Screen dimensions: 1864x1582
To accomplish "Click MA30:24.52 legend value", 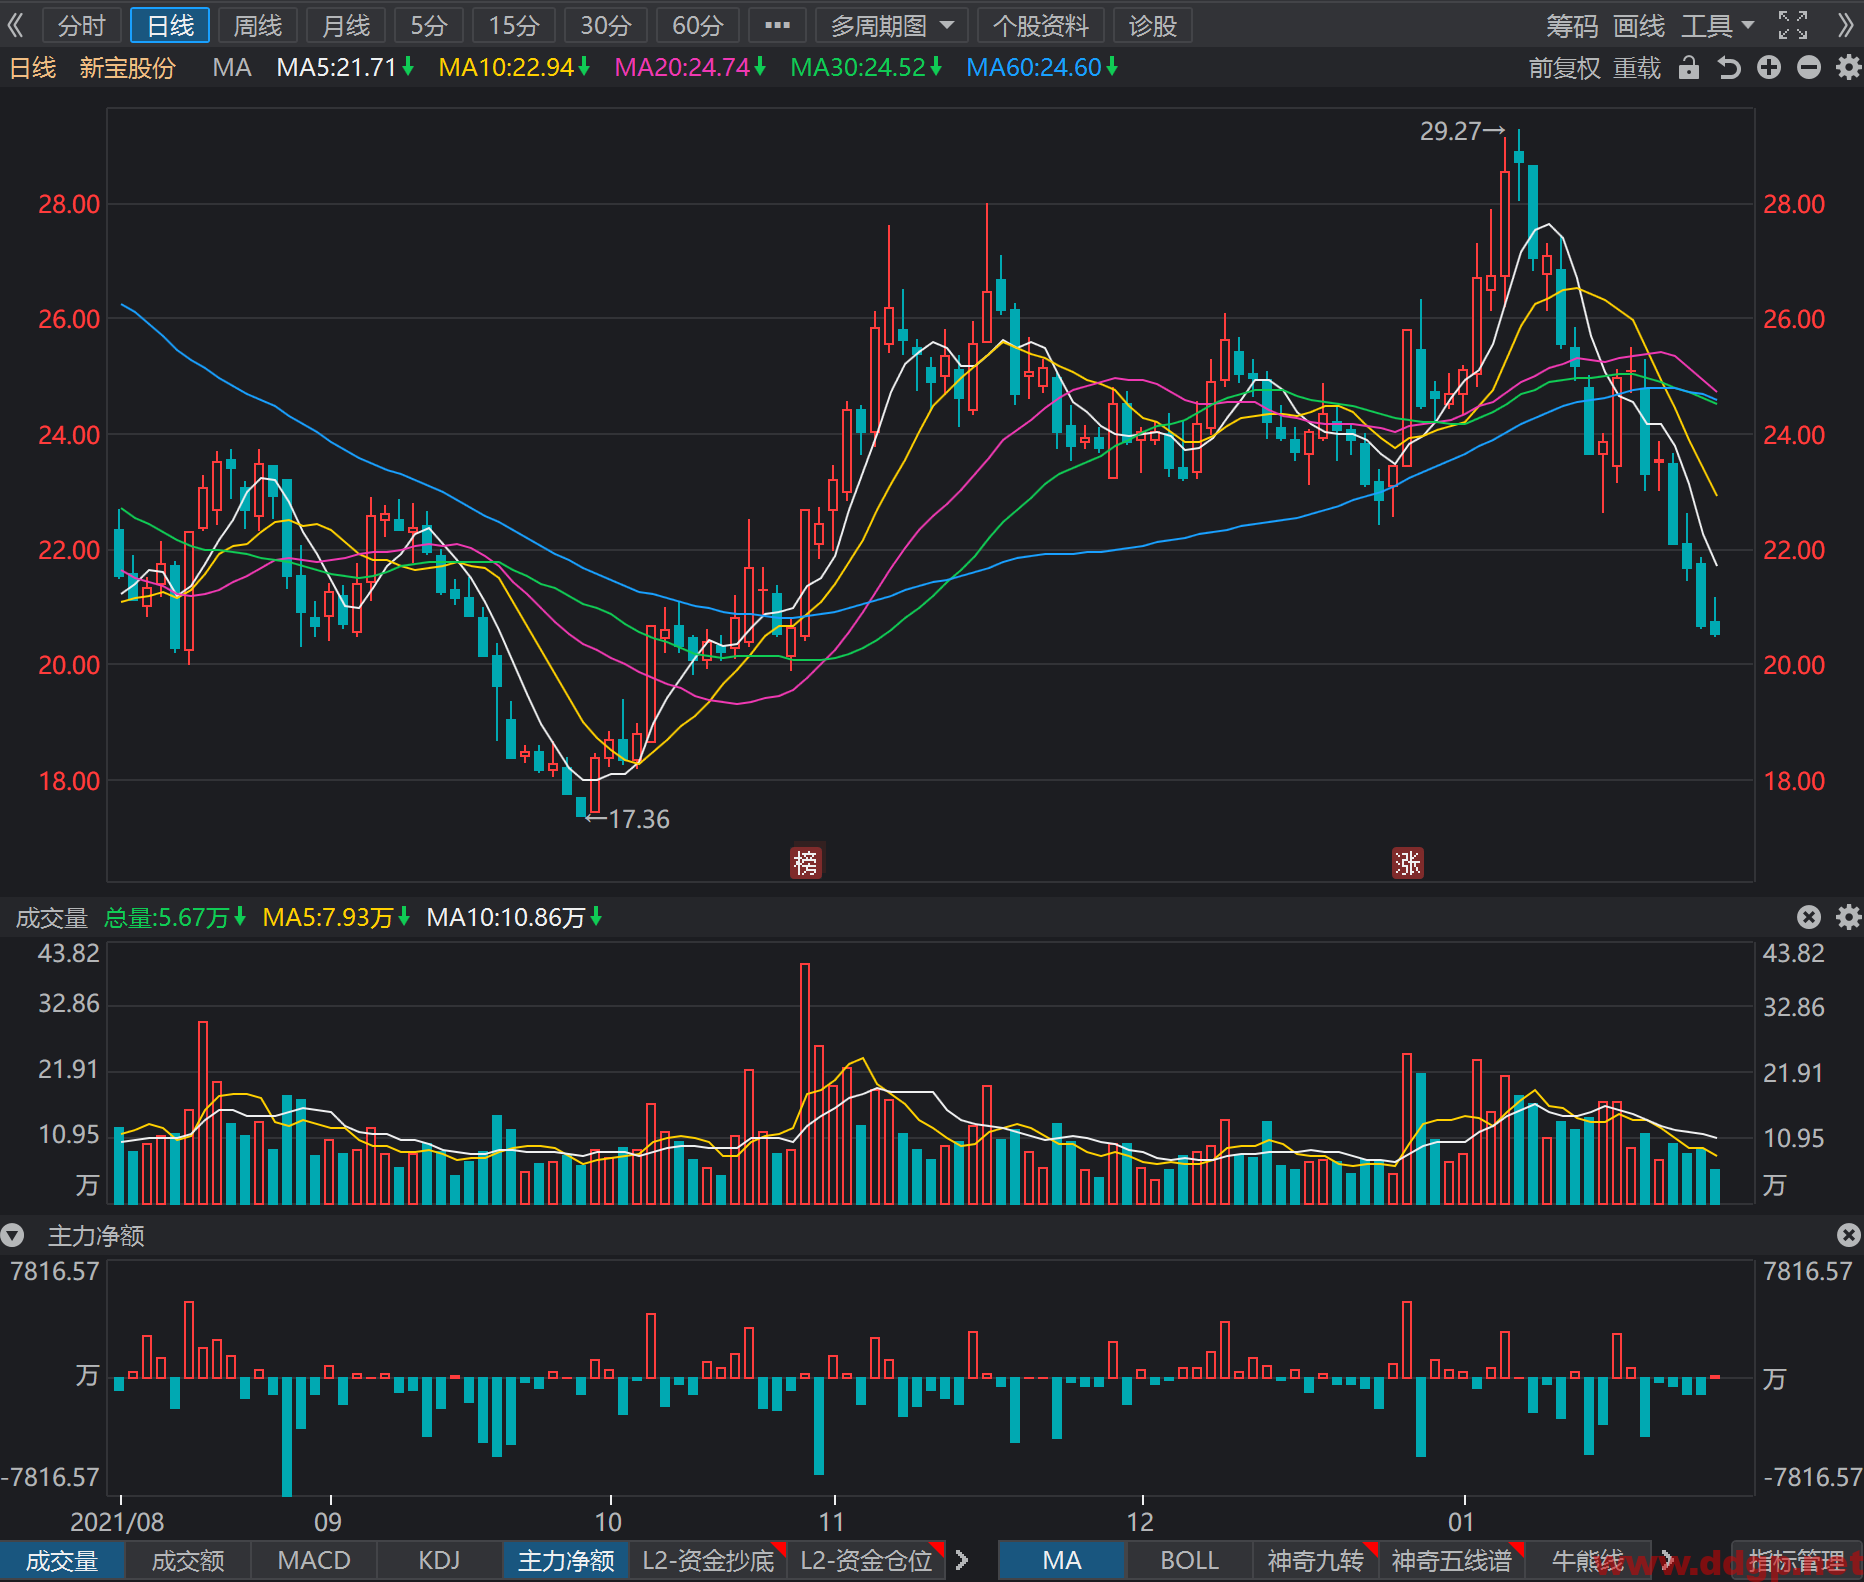I will (x=866, y=68).
